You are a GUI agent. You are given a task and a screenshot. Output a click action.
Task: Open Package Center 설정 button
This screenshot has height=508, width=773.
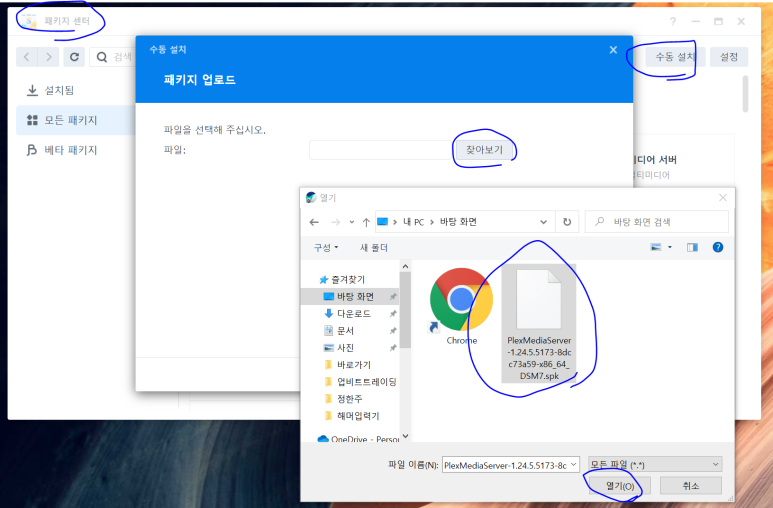(729, 57)
